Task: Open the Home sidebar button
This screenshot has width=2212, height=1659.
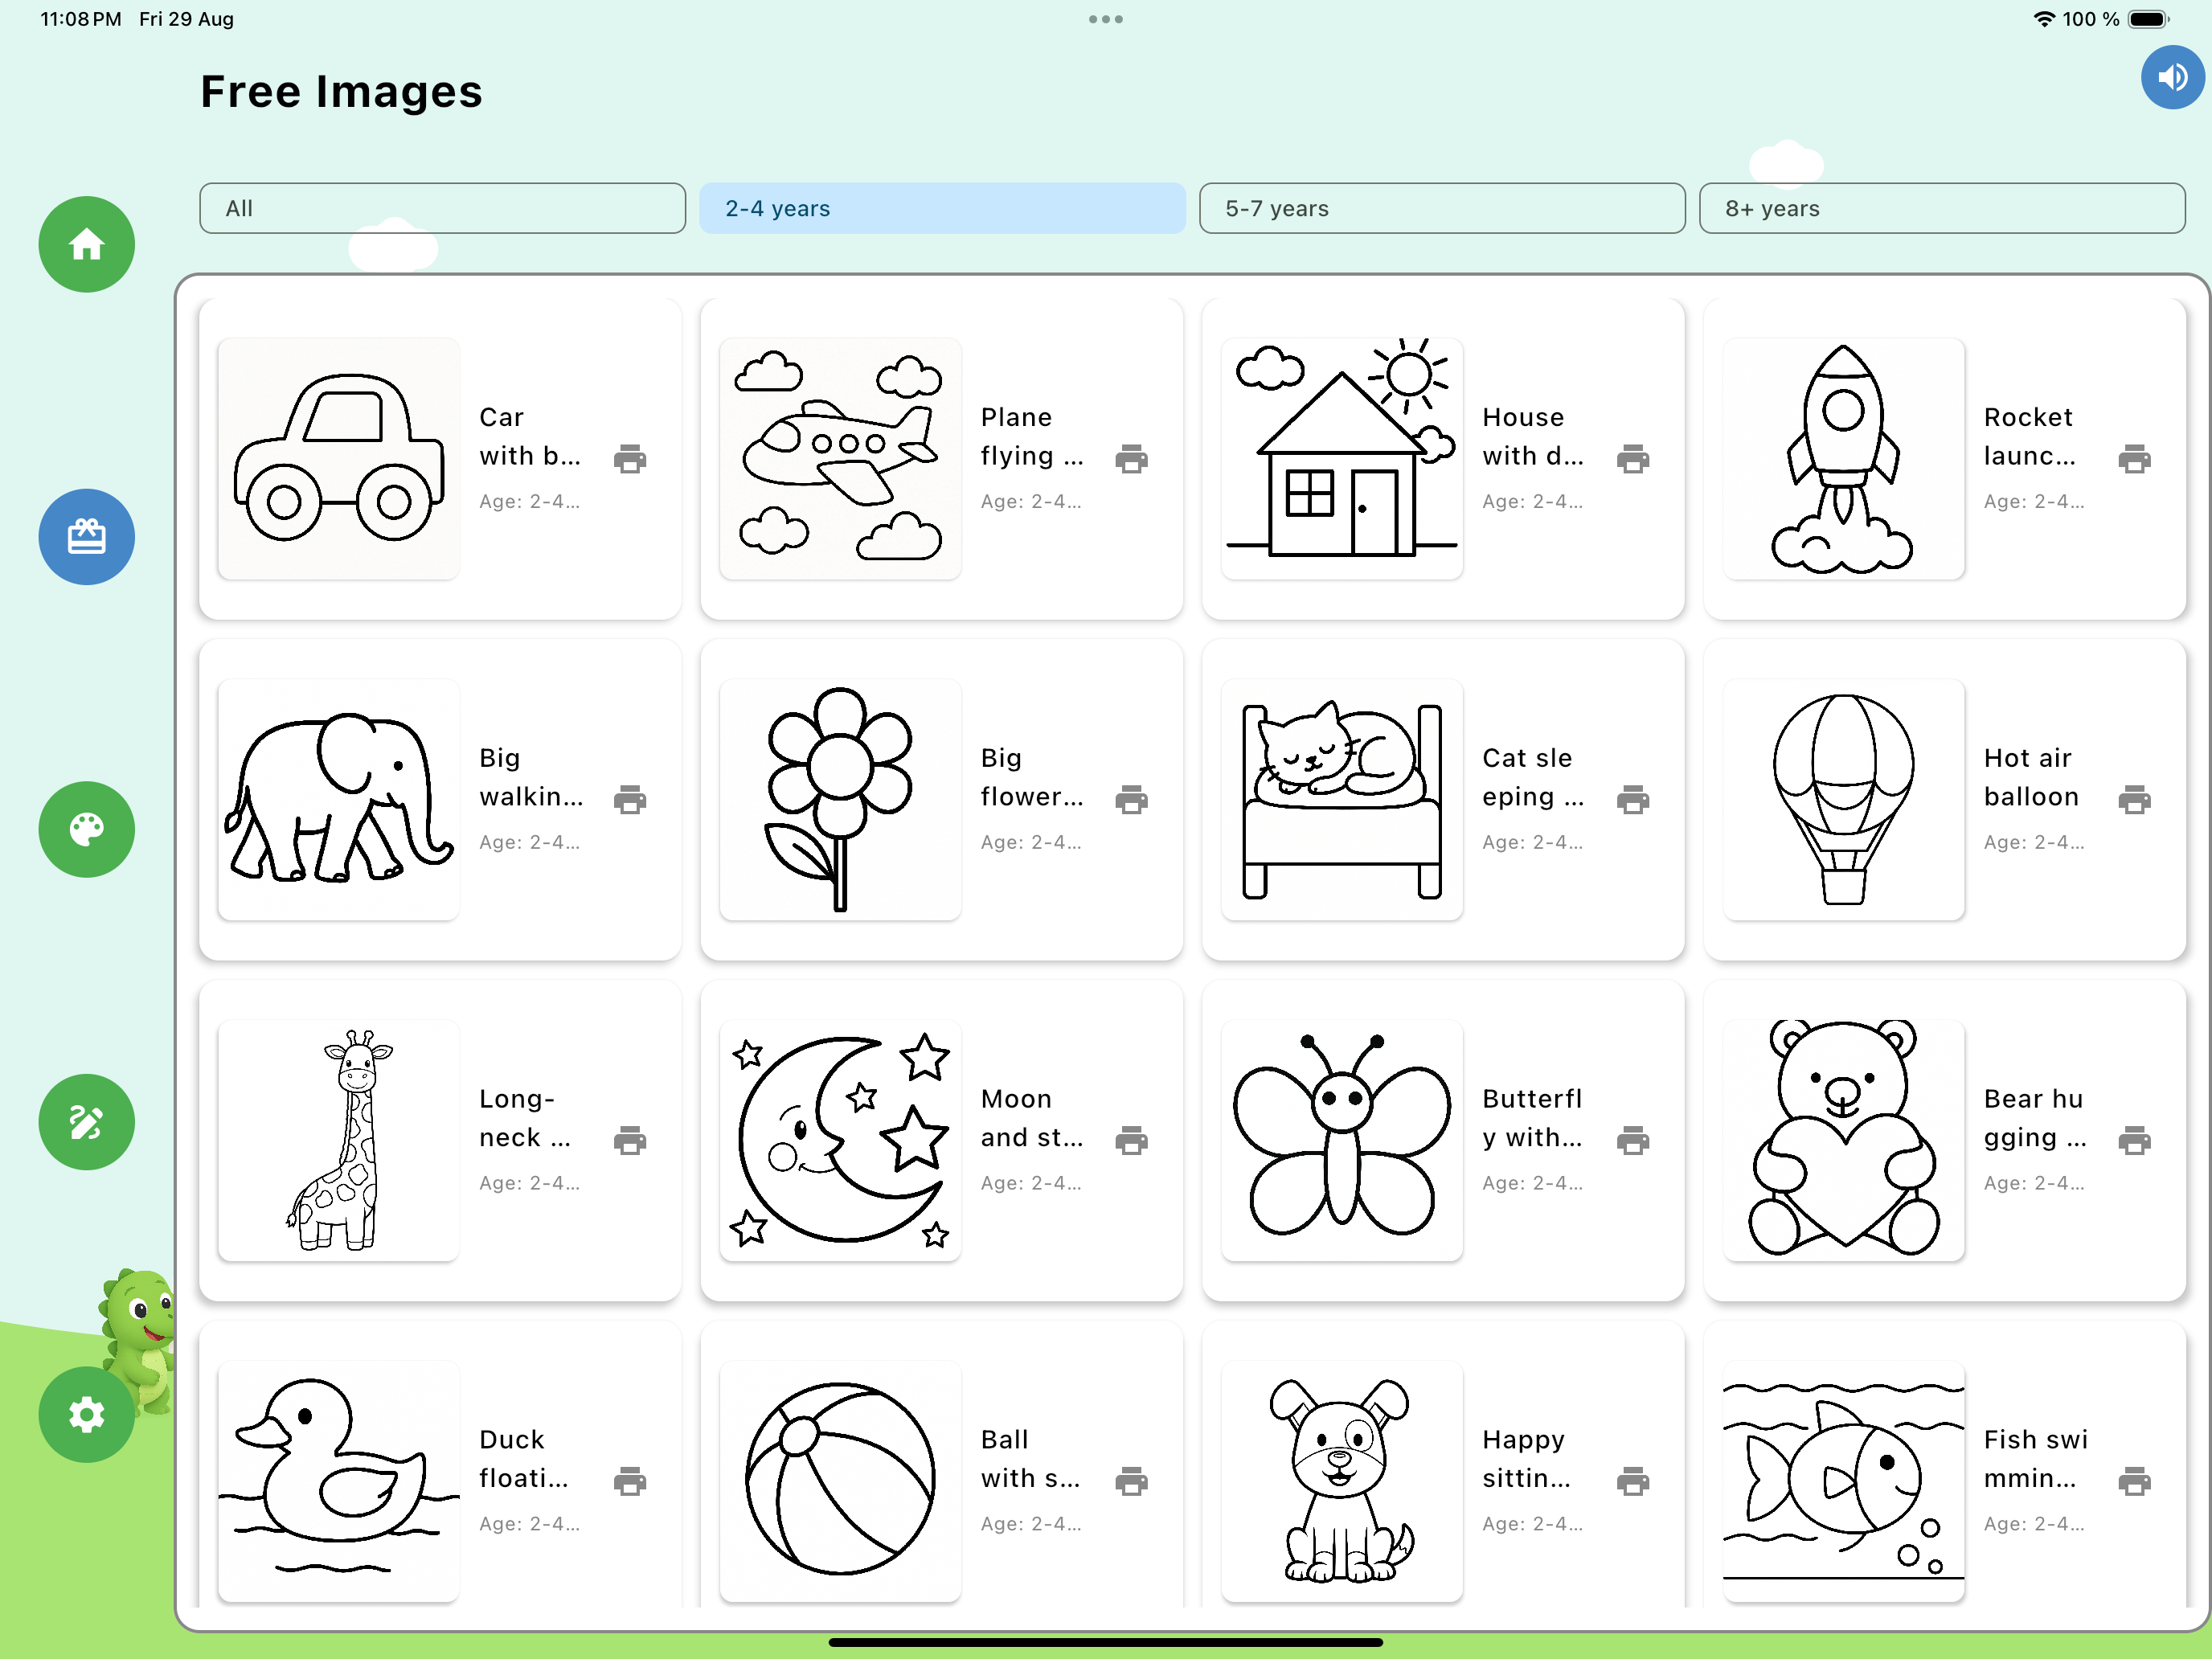Action: pyautogui.click(x=87, y=244)
